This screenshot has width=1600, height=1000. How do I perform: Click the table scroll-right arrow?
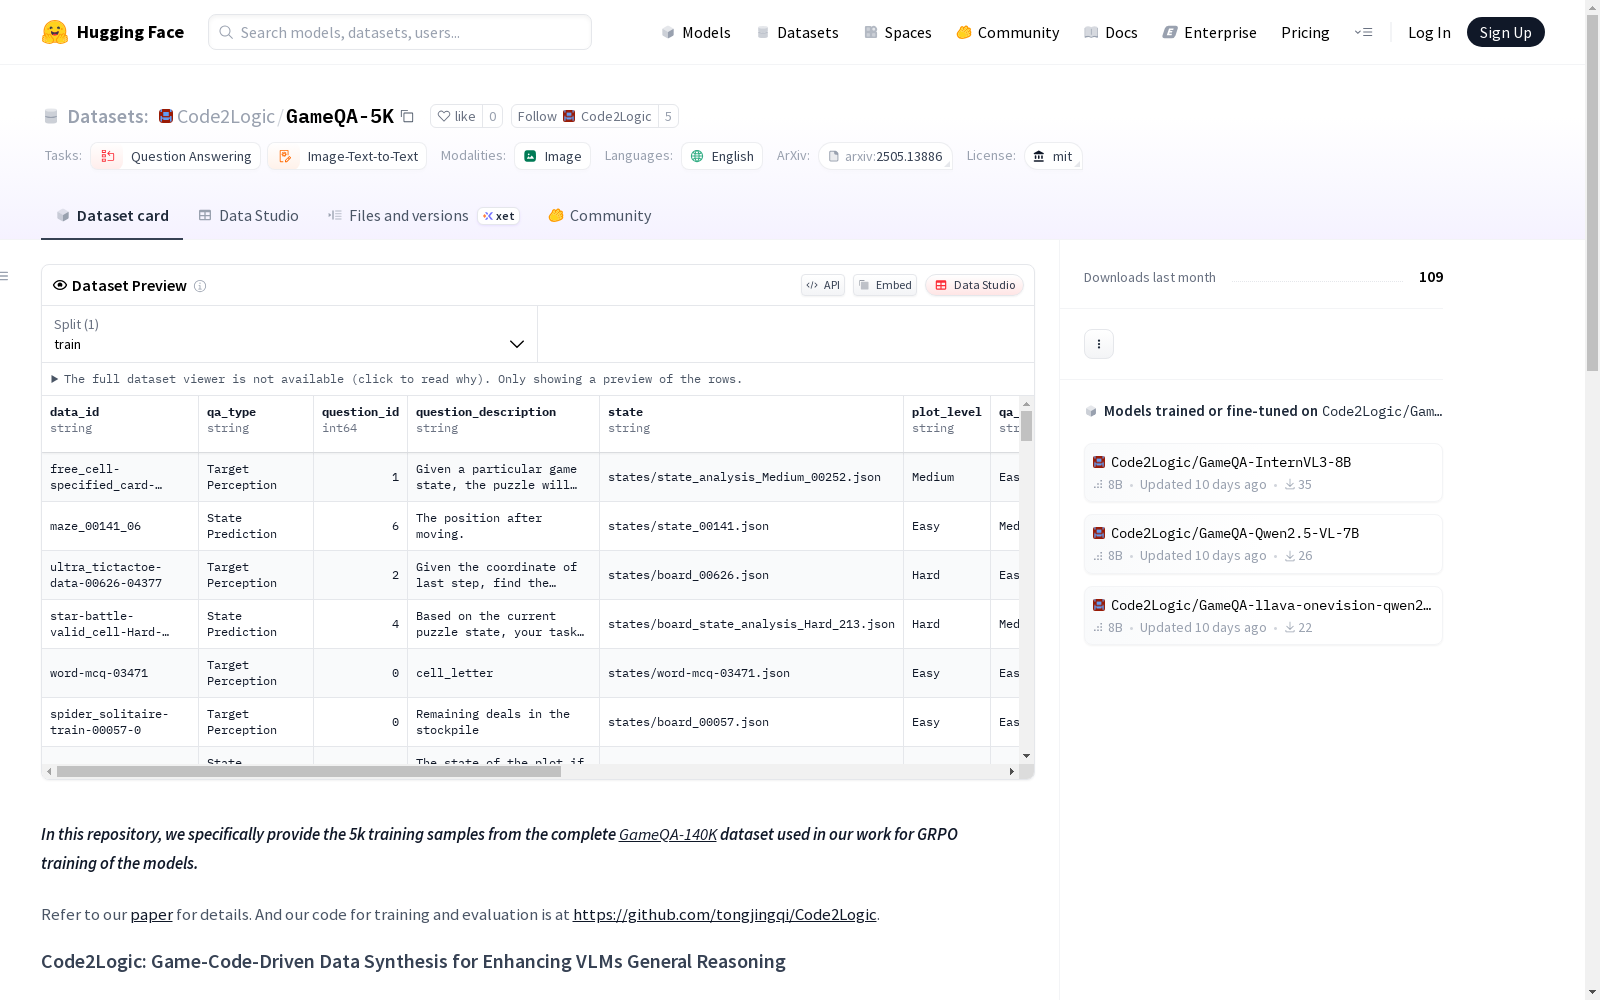1012,772
